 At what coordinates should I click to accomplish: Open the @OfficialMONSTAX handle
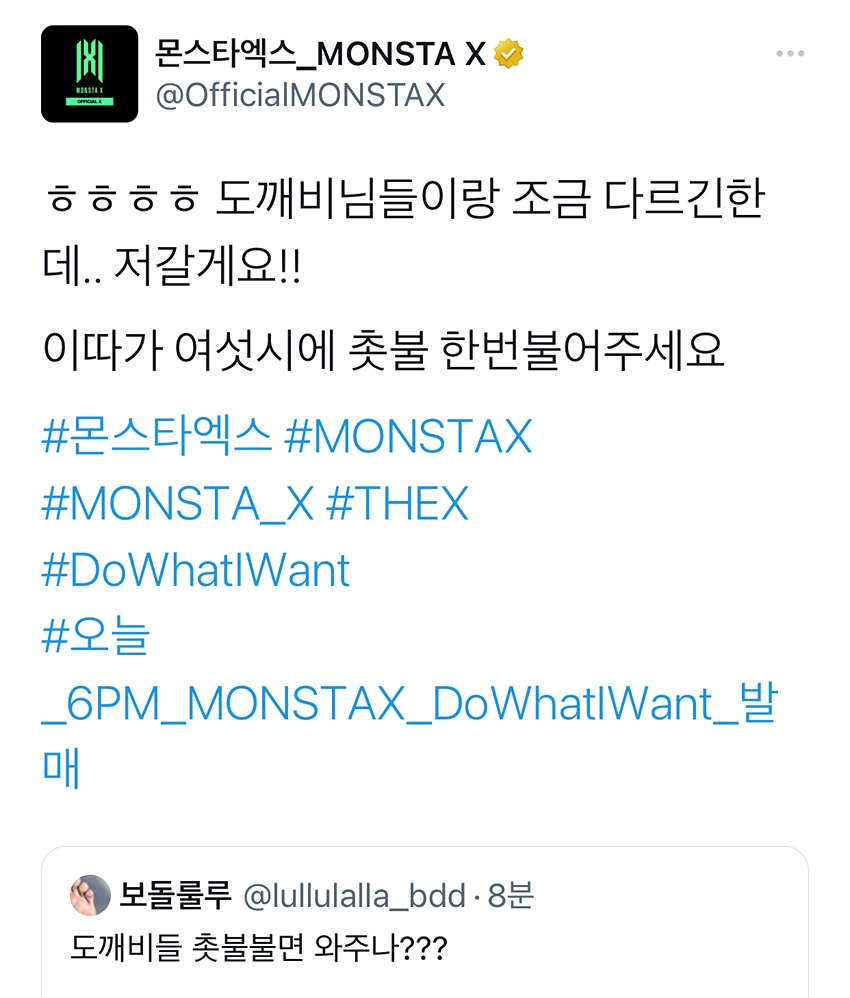click(300, 95)
